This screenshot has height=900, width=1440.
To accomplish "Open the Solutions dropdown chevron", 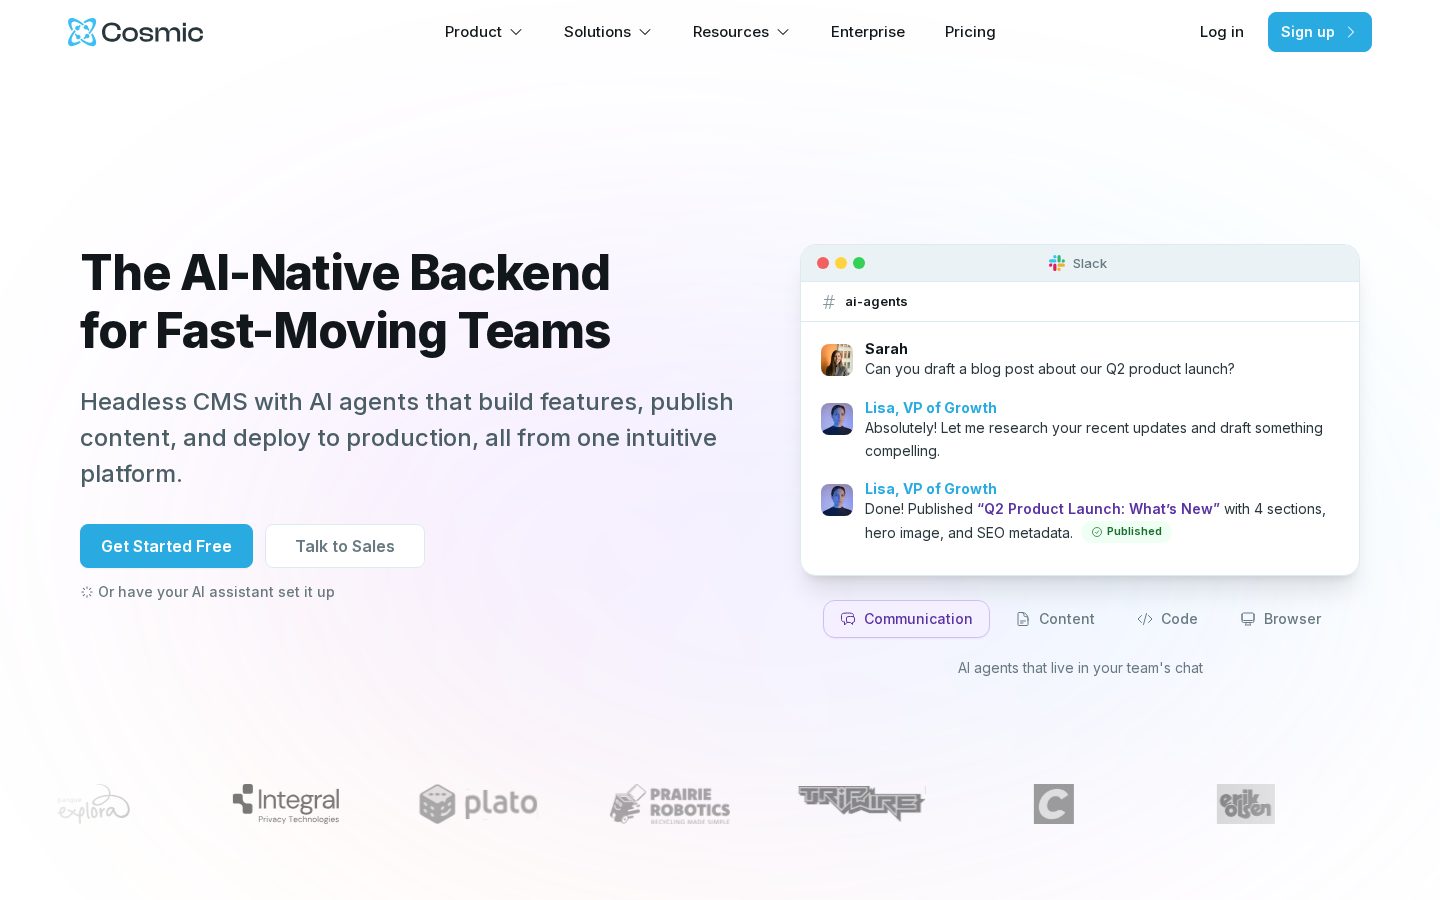I will (645, 32).
